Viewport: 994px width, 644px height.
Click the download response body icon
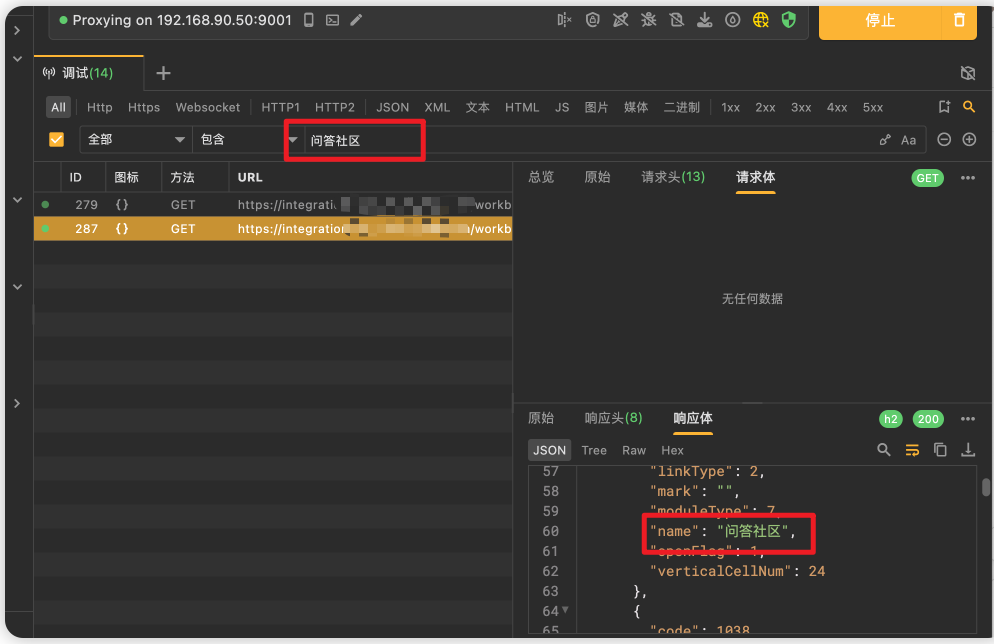[967, 450]
